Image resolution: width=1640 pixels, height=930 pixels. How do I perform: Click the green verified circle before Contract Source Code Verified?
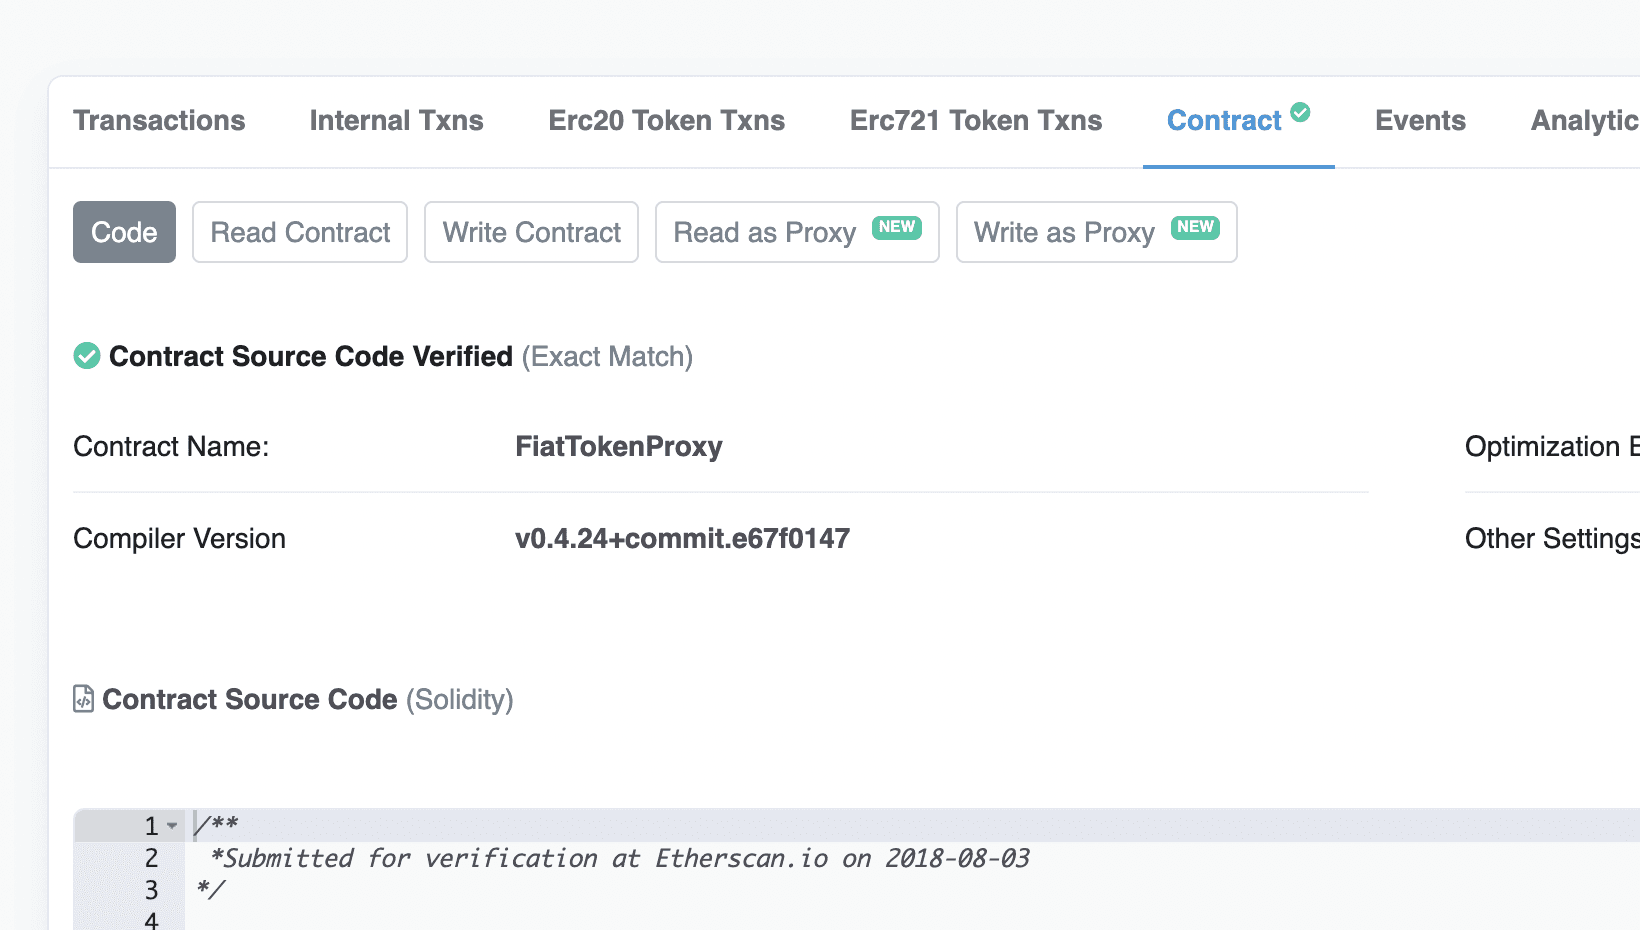[x=87, y=356]
